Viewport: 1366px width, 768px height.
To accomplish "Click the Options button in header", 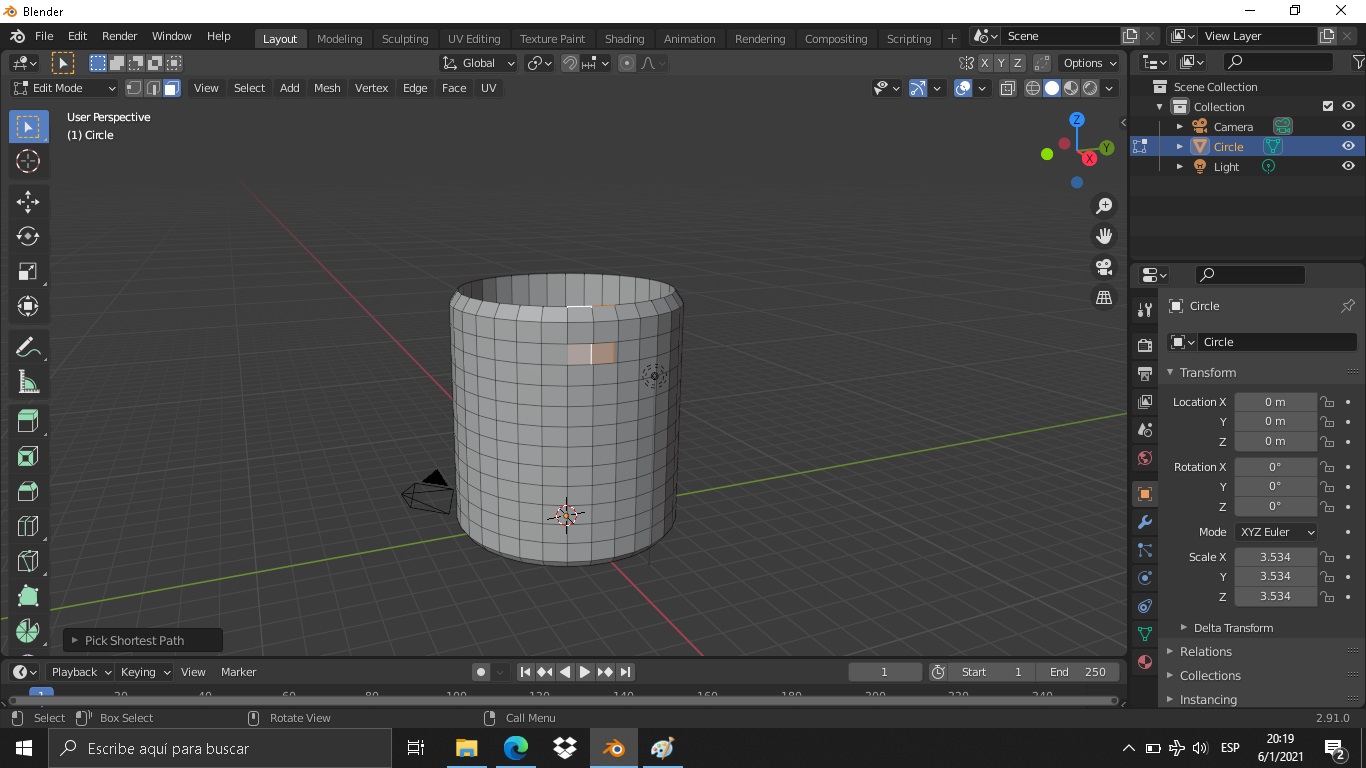I will point(1089,63).
